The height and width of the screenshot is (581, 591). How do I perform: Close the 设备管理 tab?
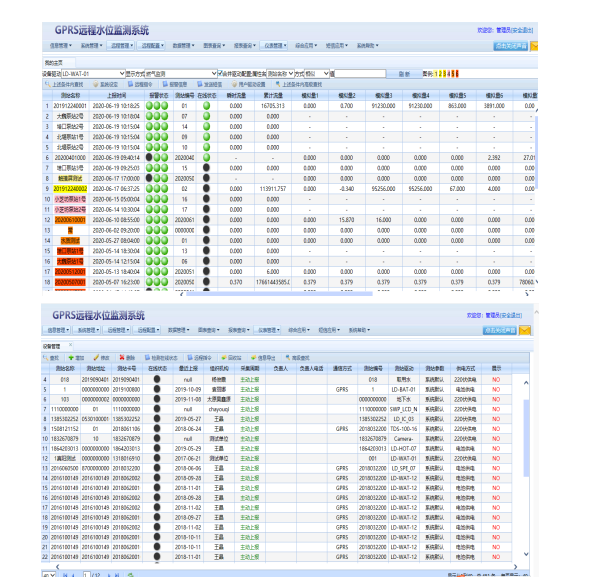pos(70,345)
